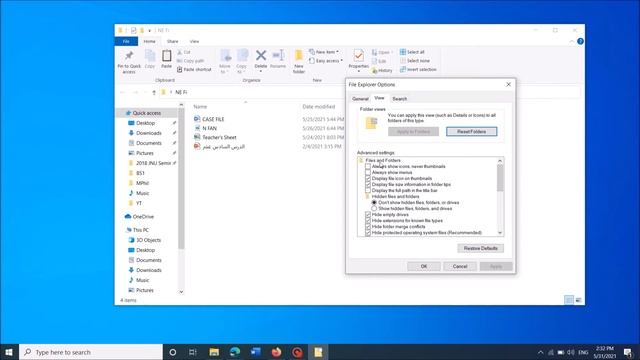Viewport: 640px width, 360px height.
Task: Switch to the Home ribbon tab
Action: (x=149, y=41)
